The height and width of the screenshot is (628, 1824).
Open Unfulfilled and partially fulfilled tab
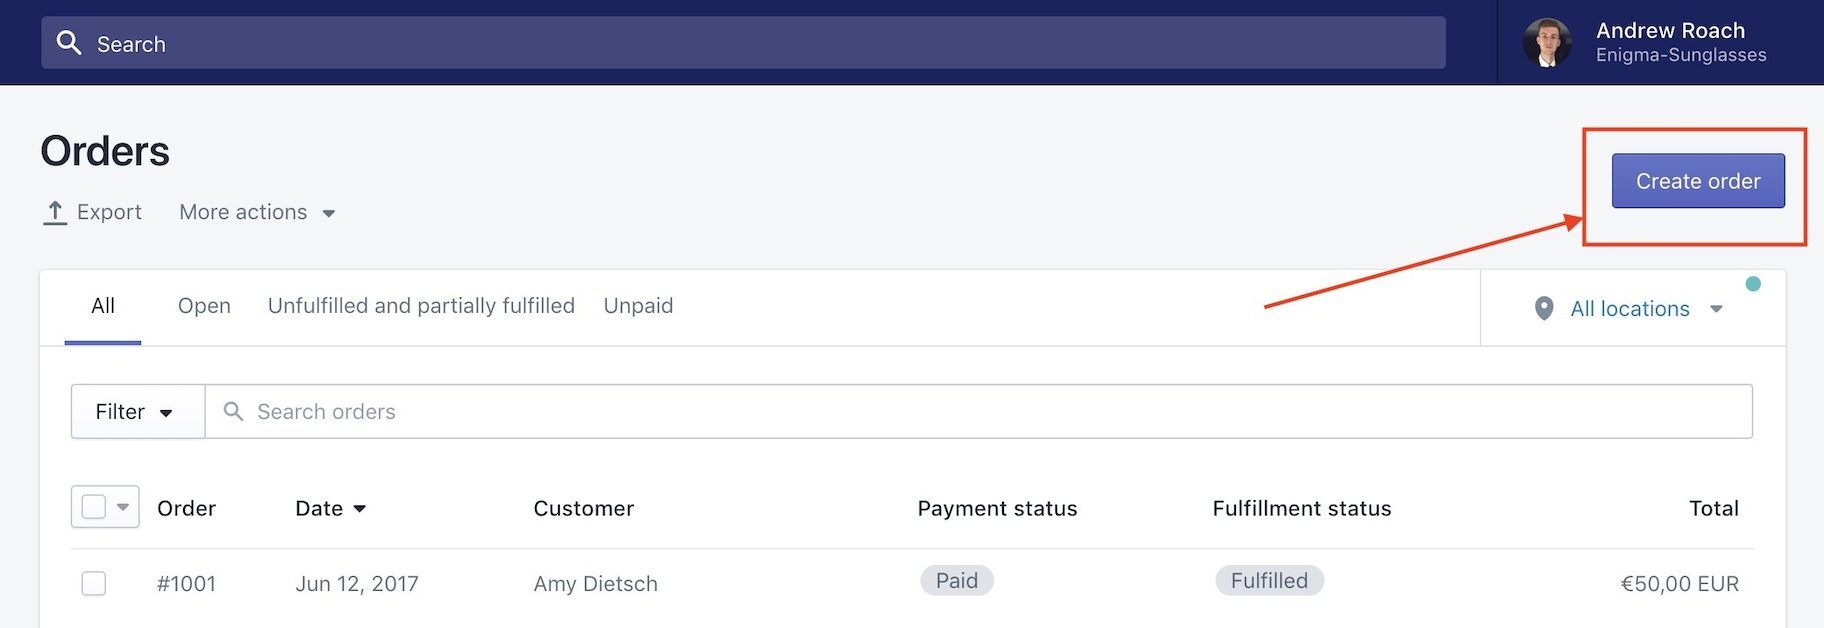pos(421,306)
